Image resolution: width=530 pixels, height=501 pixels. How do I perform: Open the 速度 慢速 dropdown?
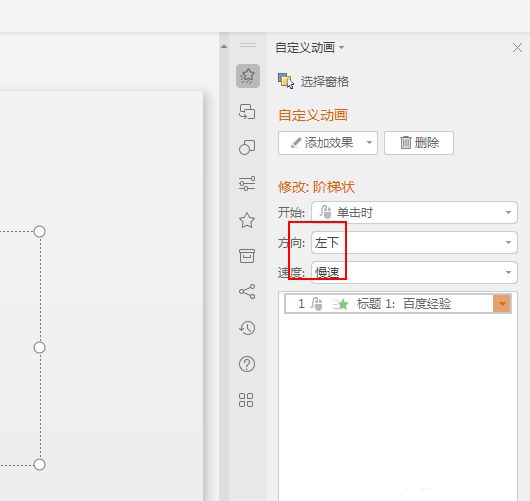point(414,272)
